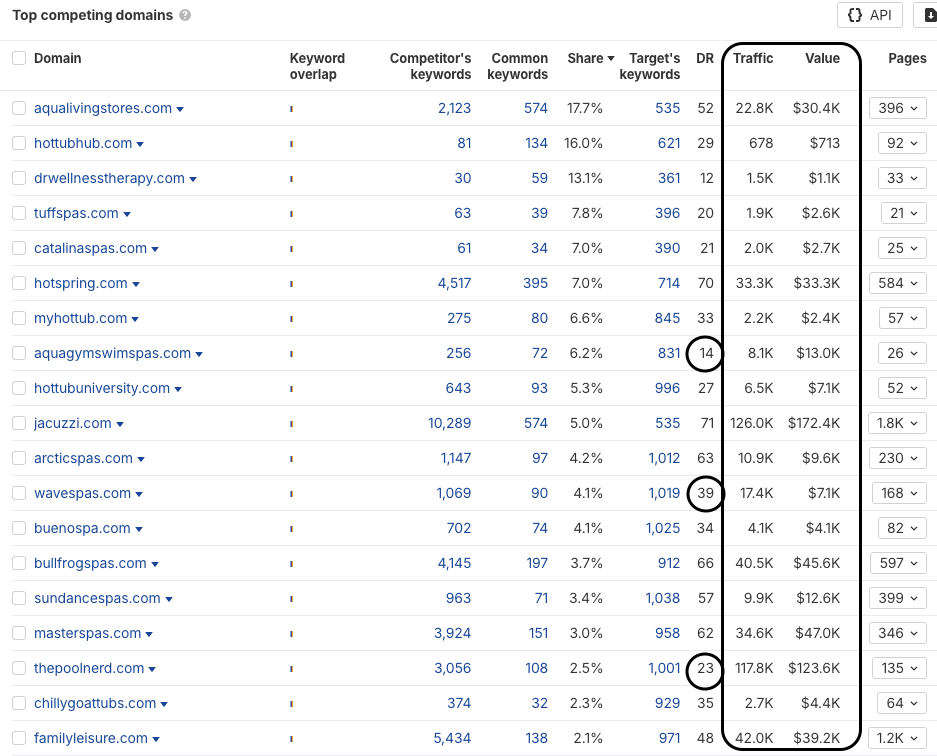This screenshot has height=756, width=937.
Task: Click keyword overlap bar for aqualivingstores.com
Action: pyautogui.click(x=292, y=109)
